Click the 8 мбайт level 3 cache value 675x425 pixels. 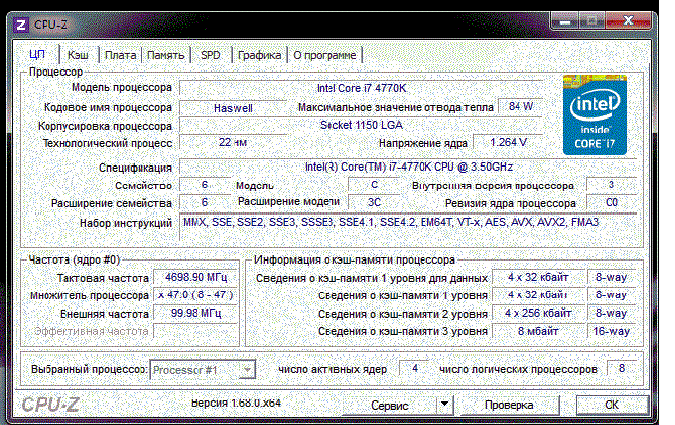click(x=538, y=331)
